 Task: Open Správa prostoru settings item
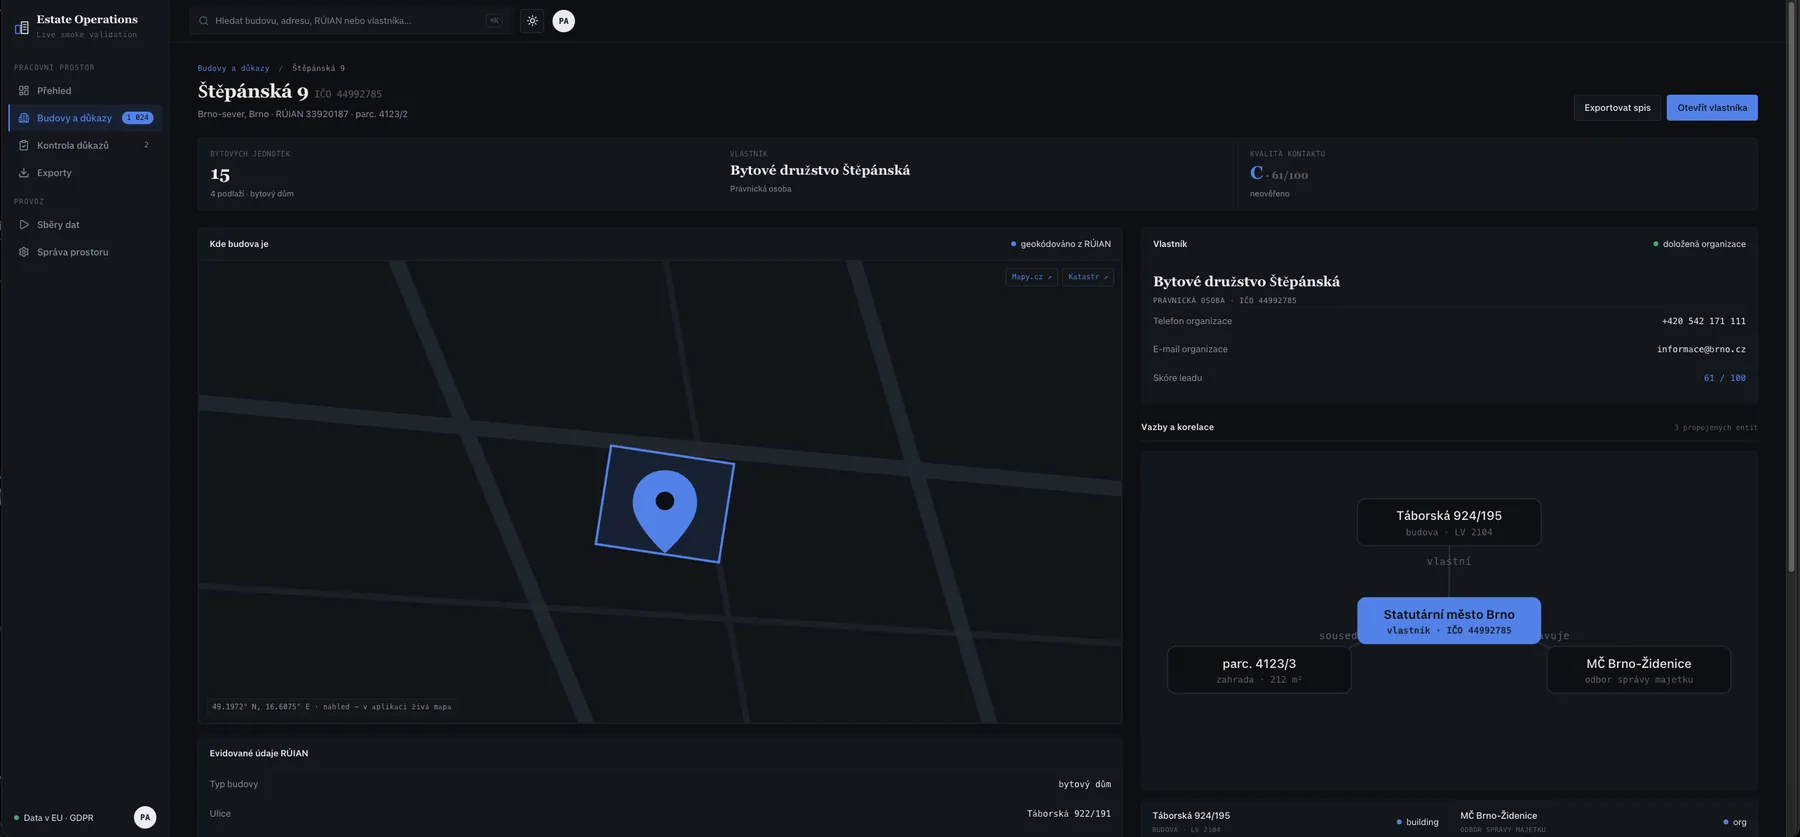click(85, 252)
